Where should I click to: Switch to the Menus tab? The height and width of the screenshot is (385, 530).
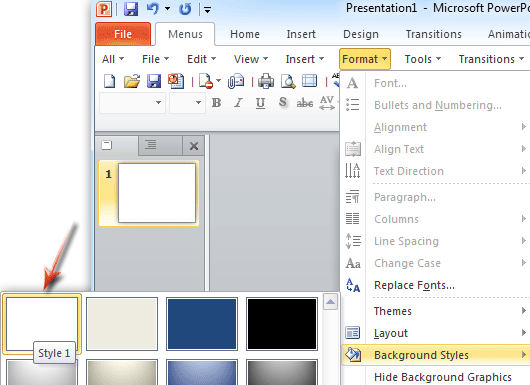point(185,34)
